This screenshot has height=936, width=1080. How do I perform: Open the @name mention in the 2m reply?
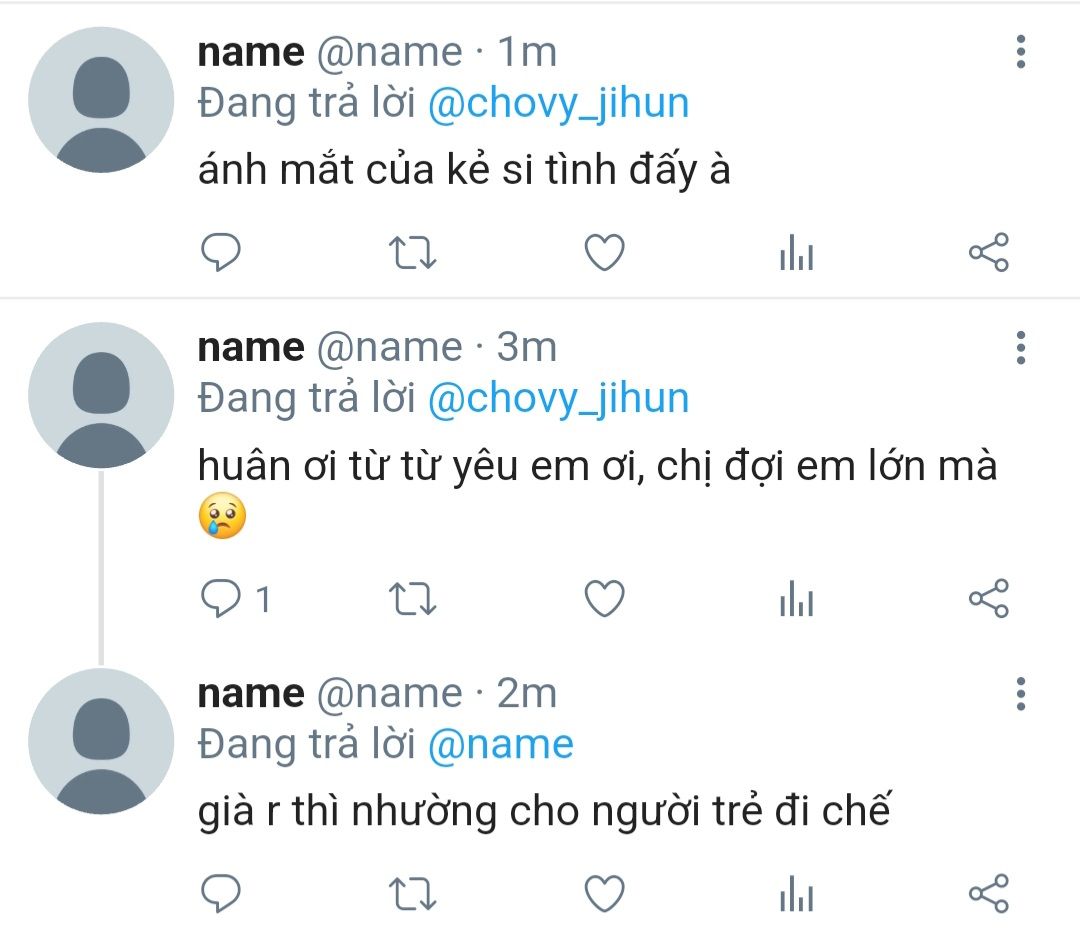pyautogui.click(x=500, y=744)
